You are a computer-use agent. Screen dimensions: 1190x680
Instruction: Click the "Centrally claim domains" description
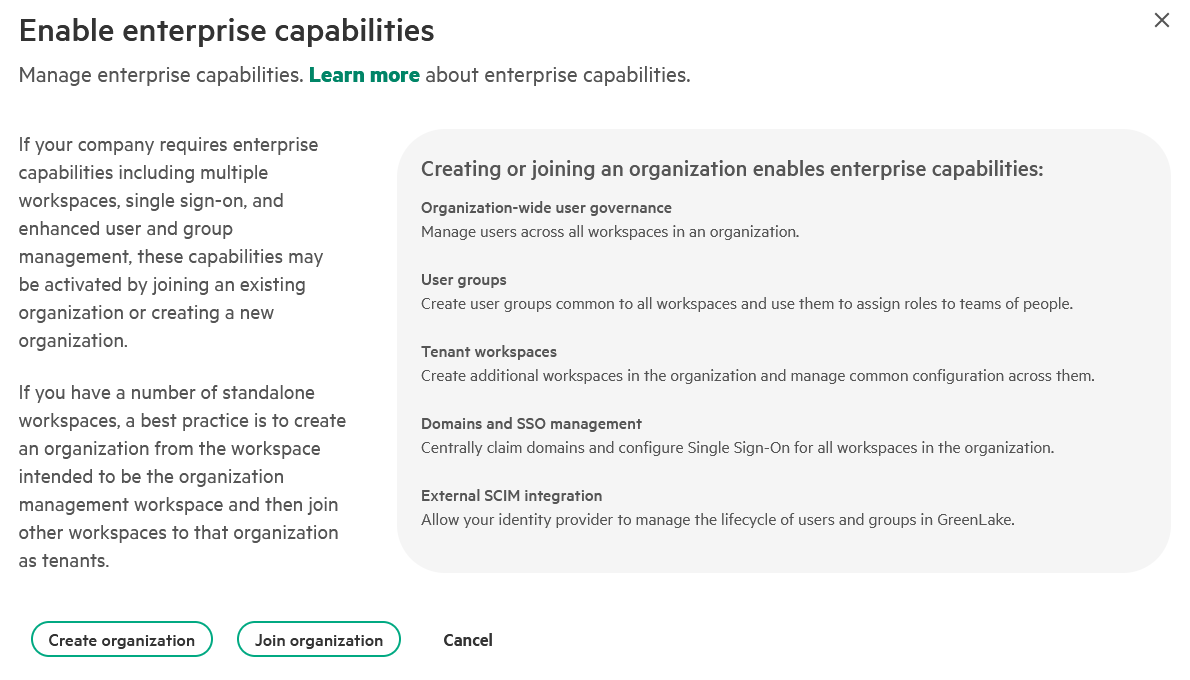click(737, 448)
